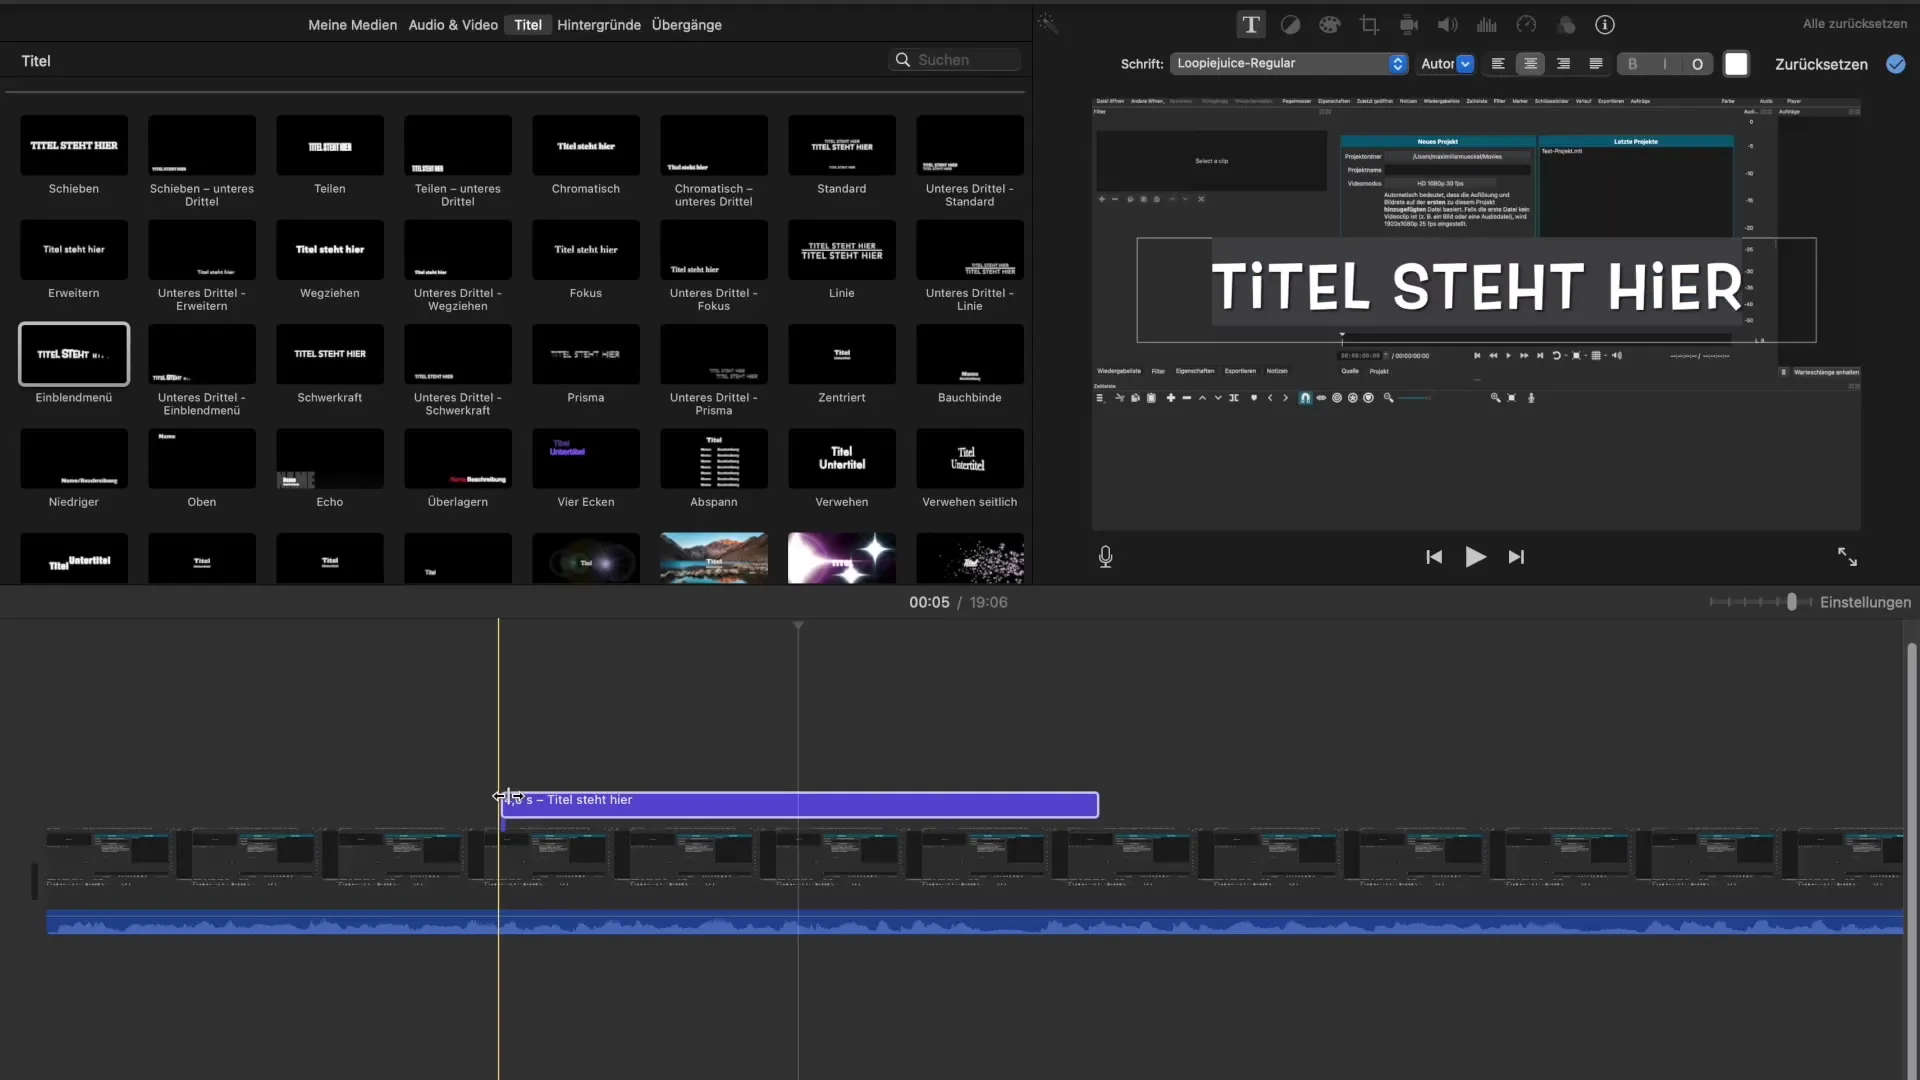This screenshot has height=1080, width=1920.
Task: Switch to Übergänge tab
Action: tap(686, 25)
